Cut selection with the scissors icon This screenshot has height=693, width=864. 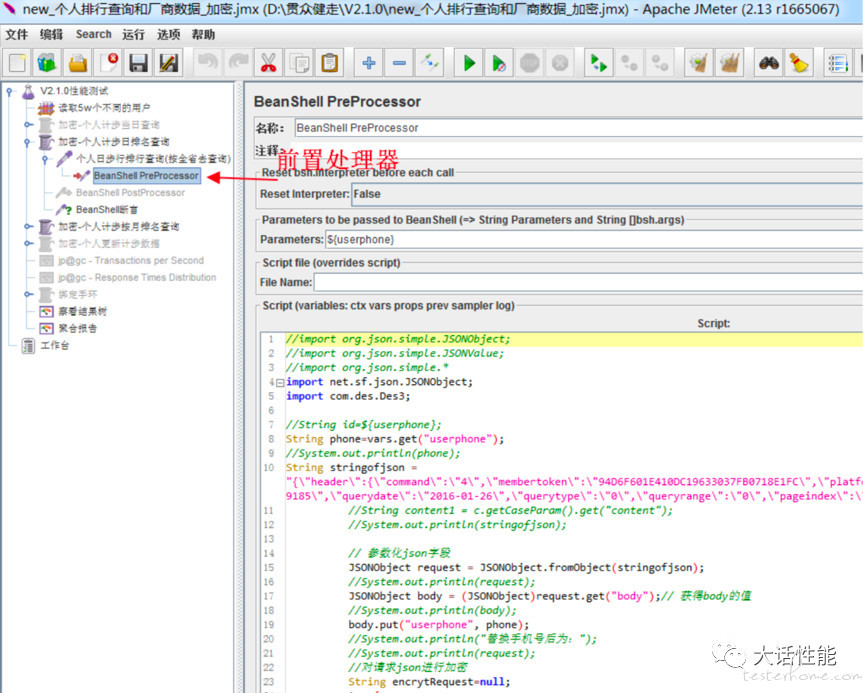pos(268,63)
